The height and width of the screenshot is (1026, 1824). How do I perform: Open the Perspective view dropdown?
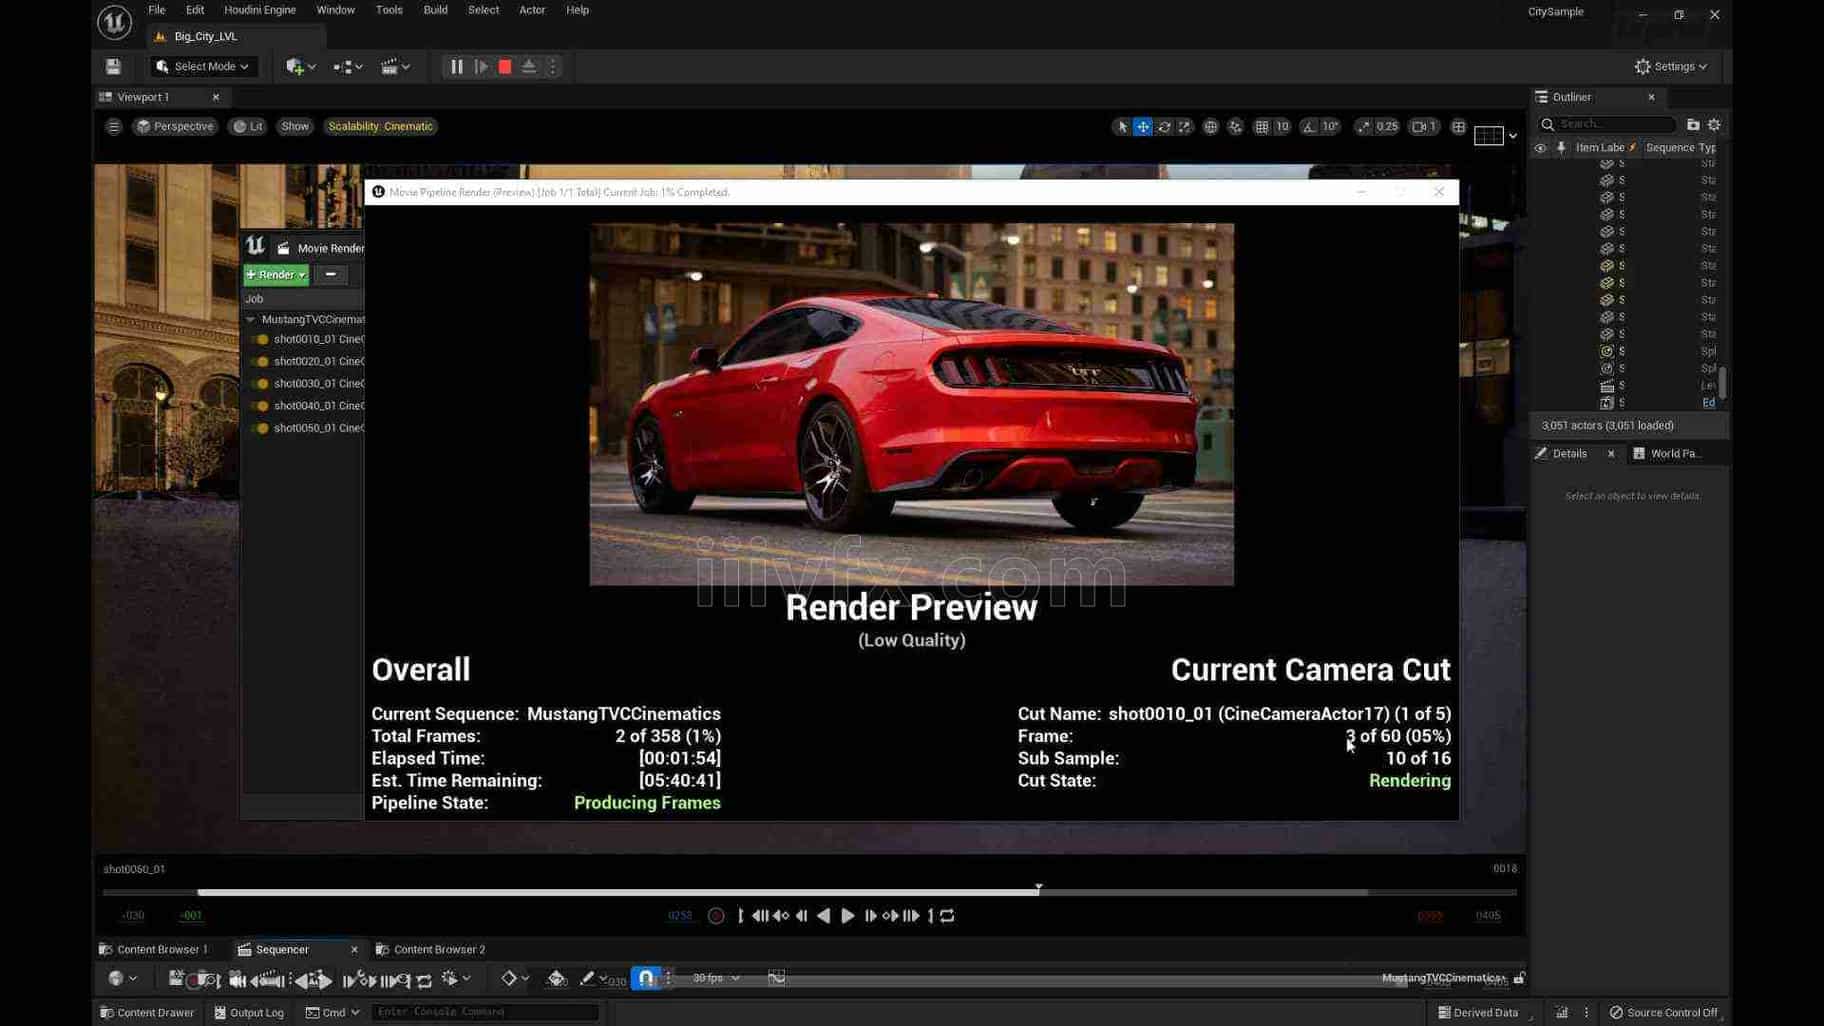tap(175, 127)
